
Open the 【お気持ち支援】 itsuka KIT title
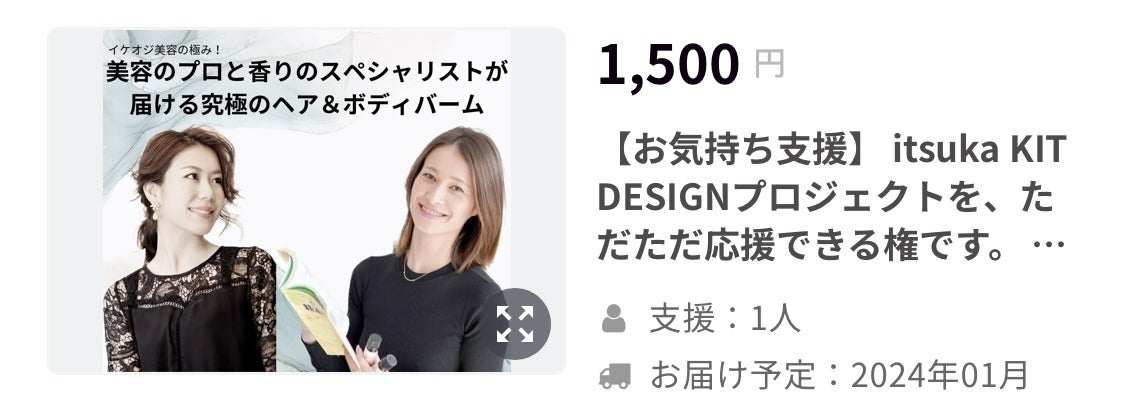(833, 151)
